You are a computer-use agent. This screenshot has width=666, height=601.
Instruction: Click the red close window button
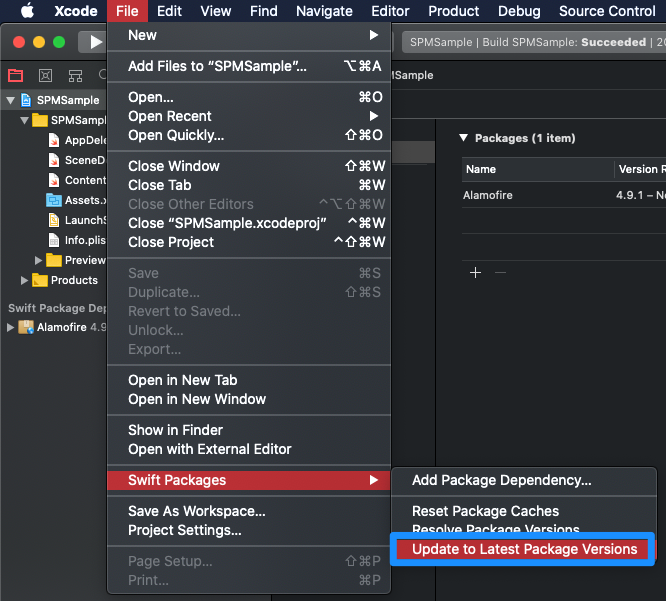point(19,42)
